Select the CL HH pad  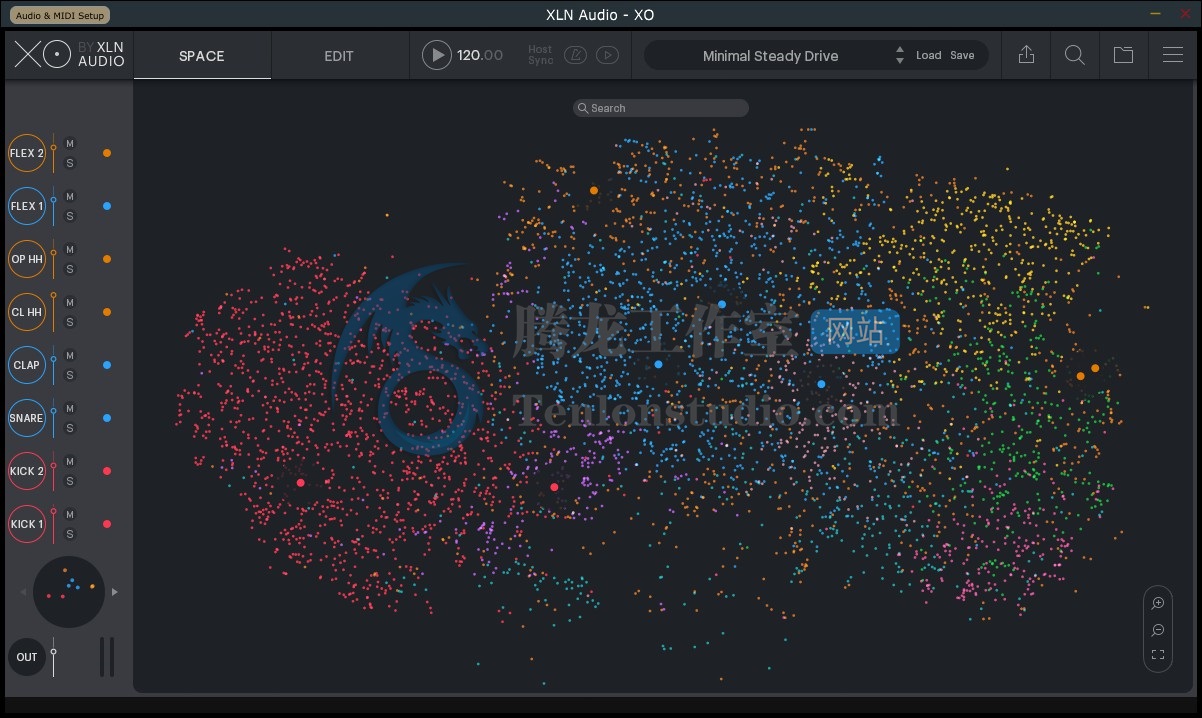point(27,312)
